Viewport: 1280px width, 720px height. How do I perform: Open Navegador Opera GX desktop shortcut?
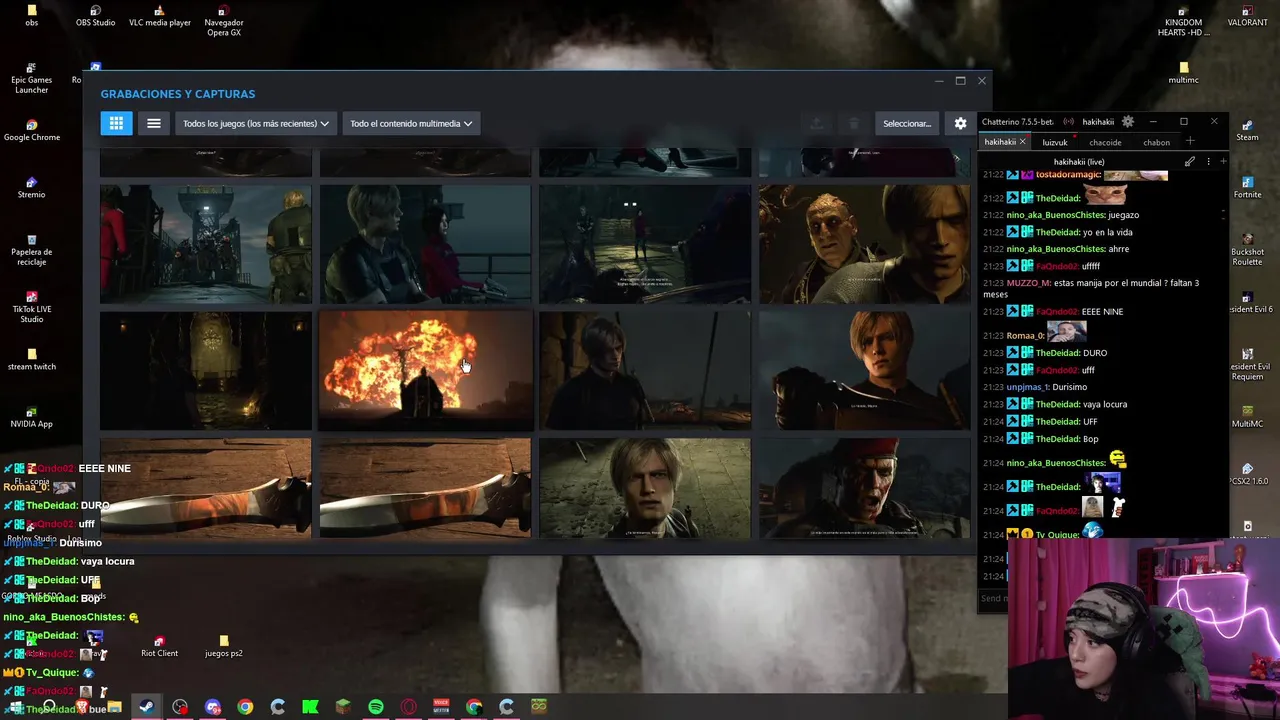click(223, 21)
